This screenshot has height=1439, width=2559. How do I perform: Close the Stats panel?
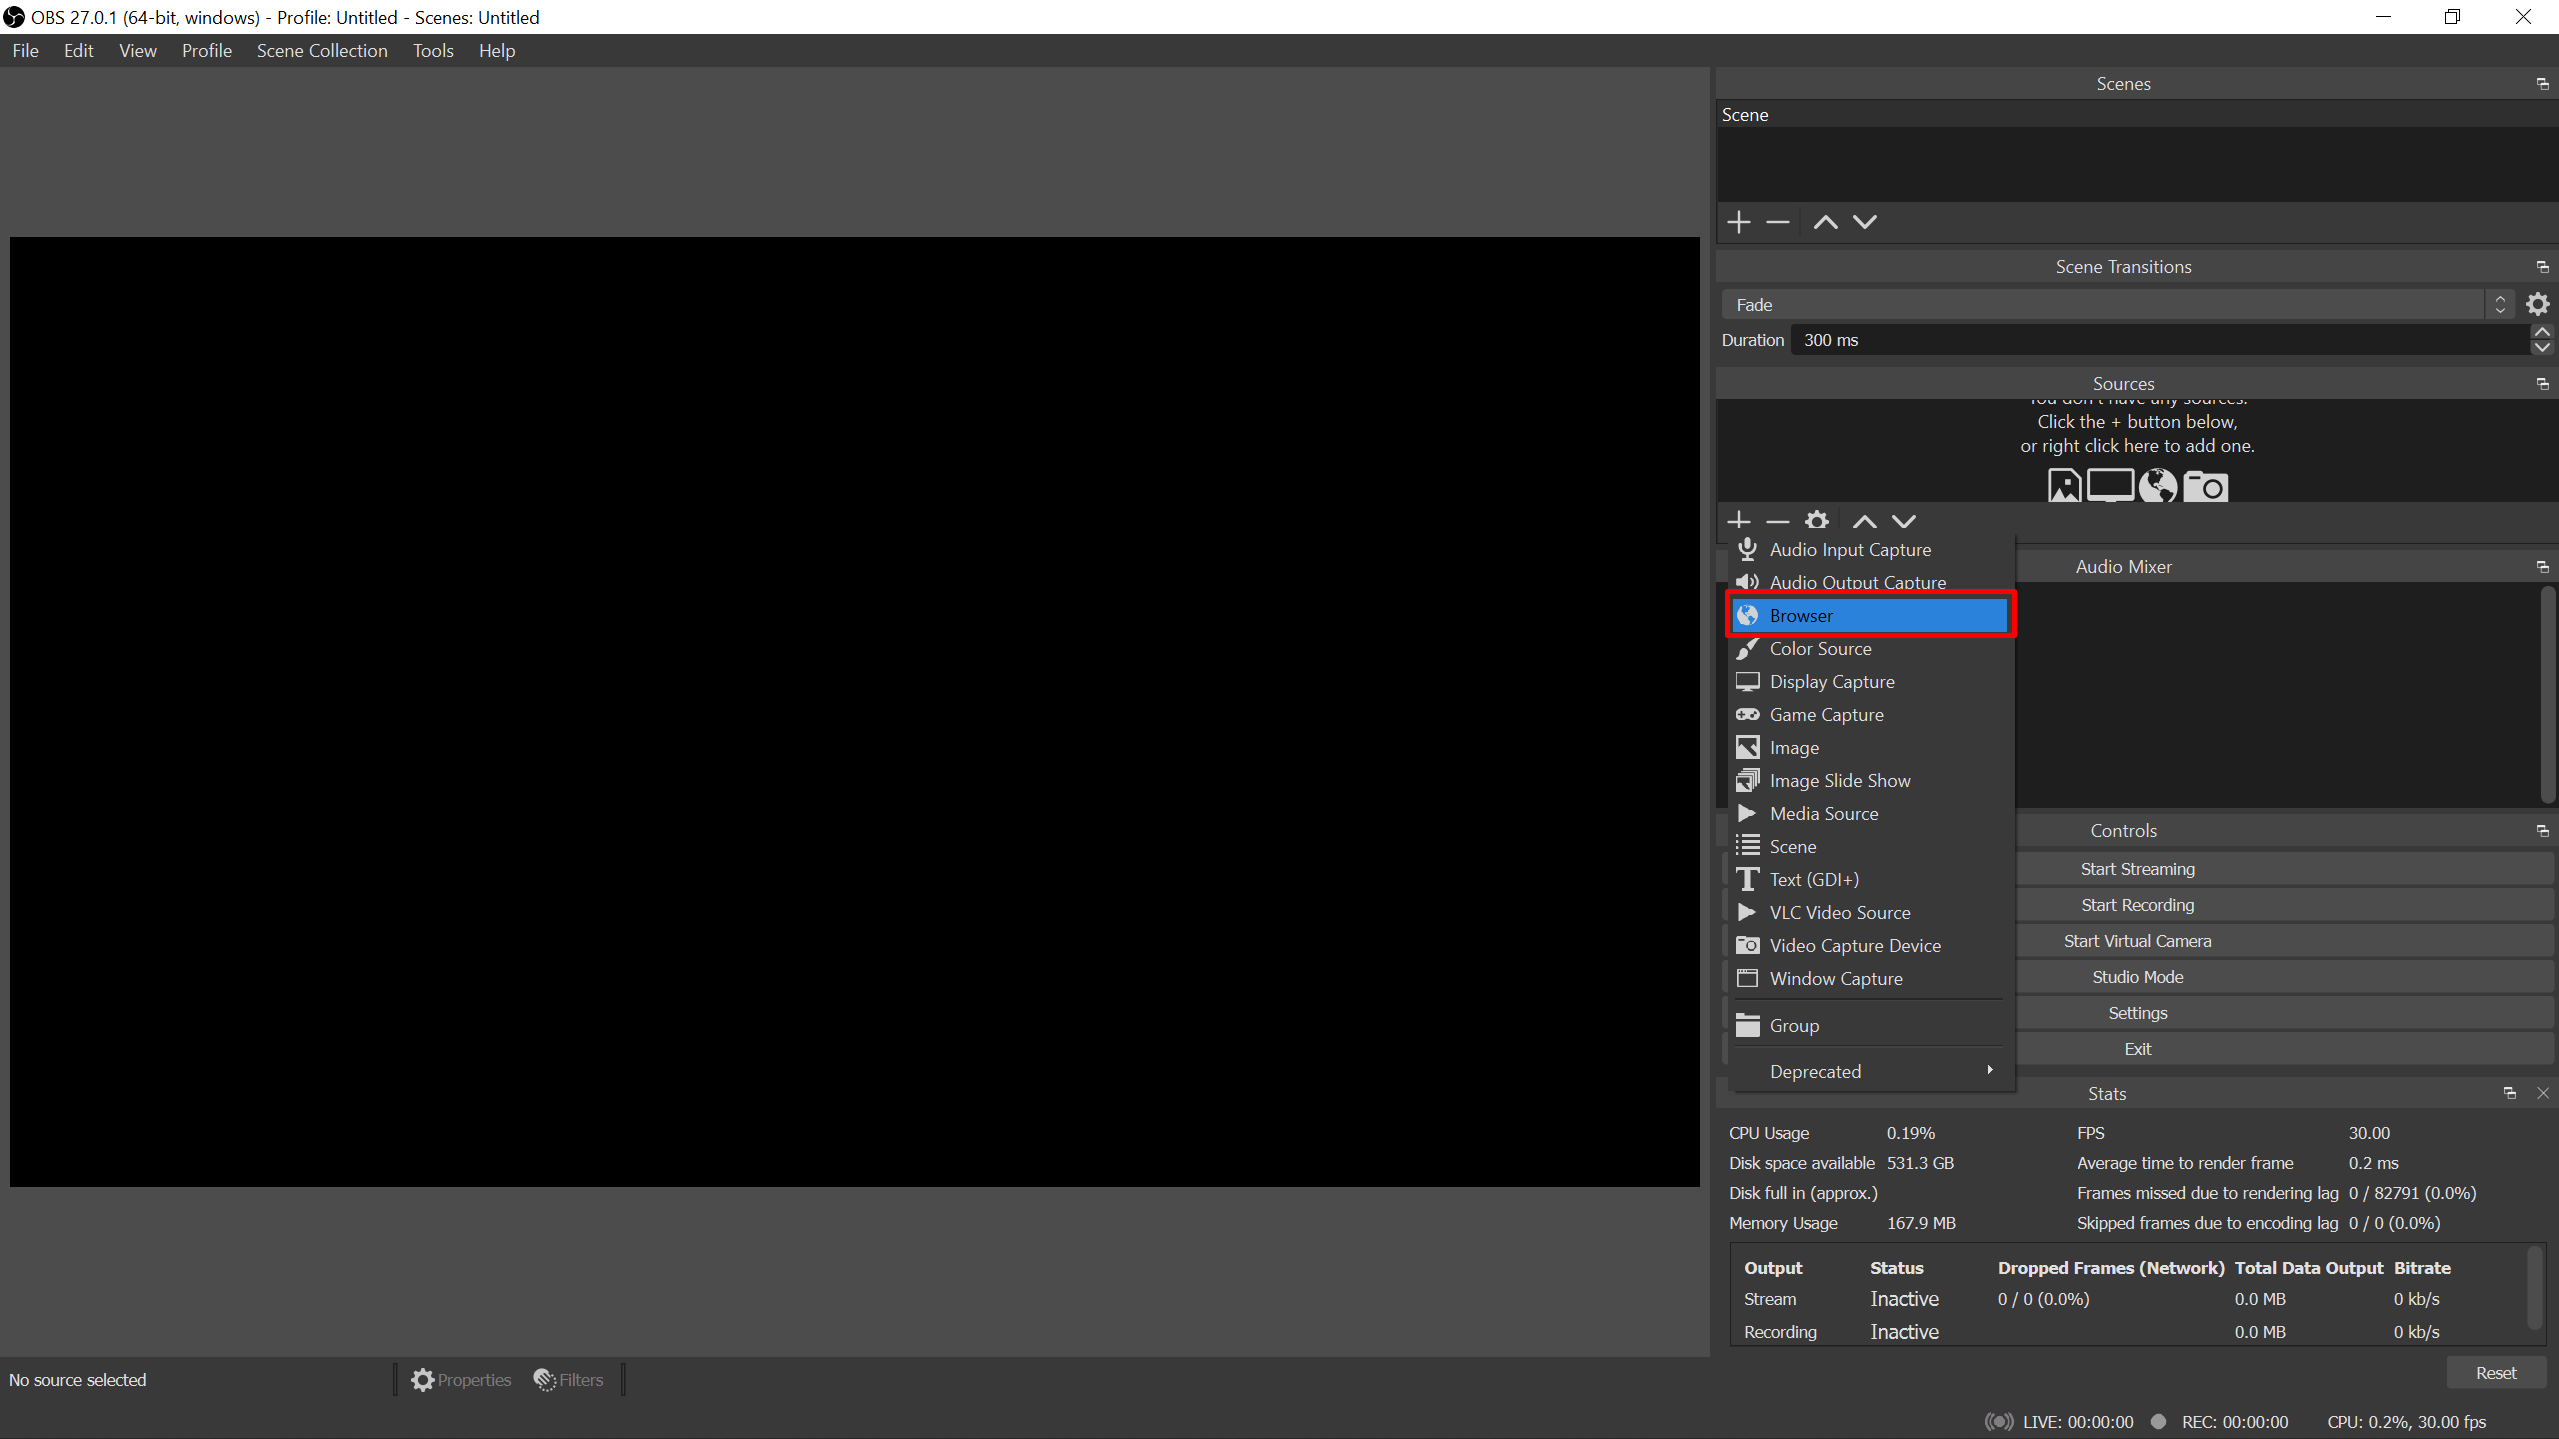tap(2543, 1093)
